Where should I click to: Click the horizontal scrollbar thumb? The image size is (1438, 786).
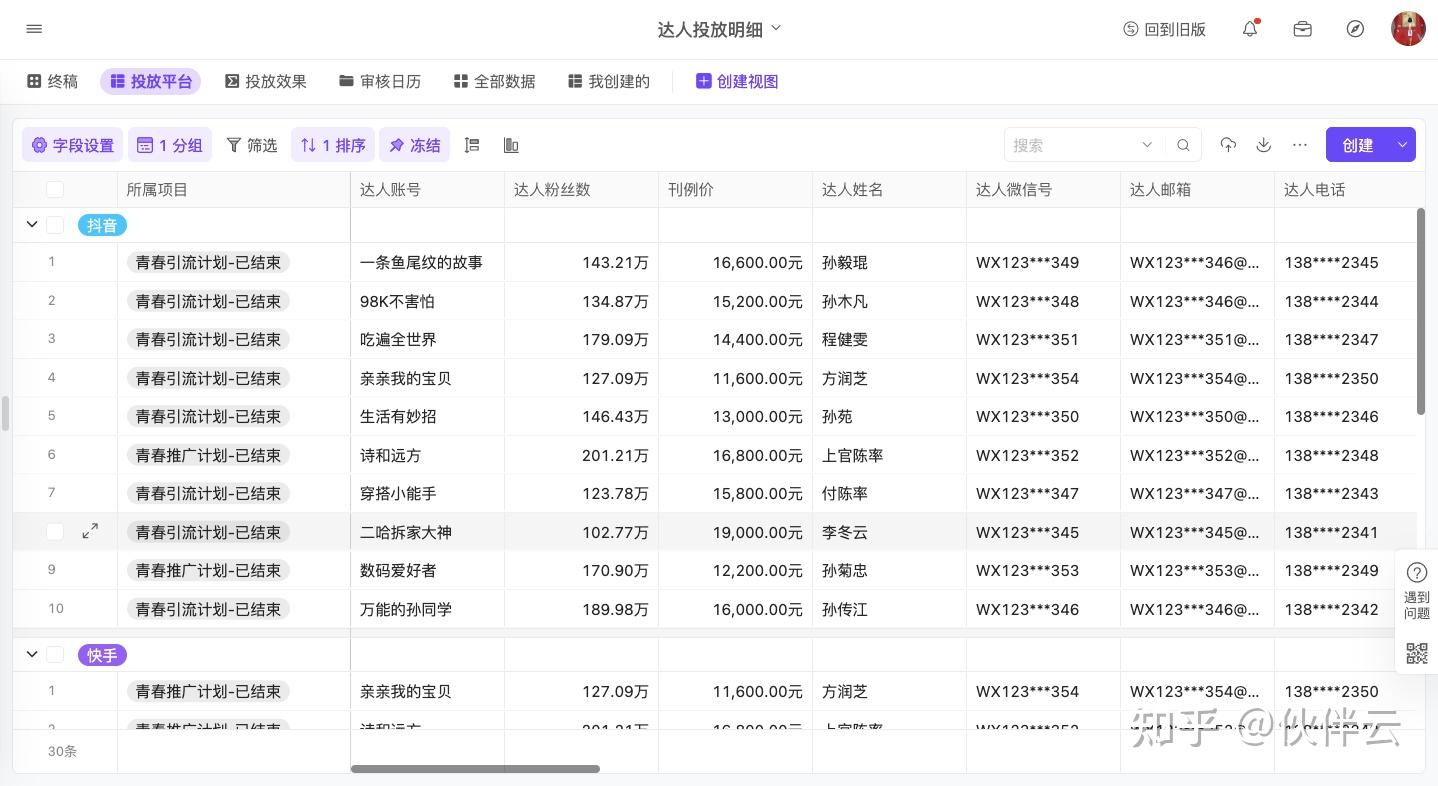pyautogui.click(x=475, y=769)
